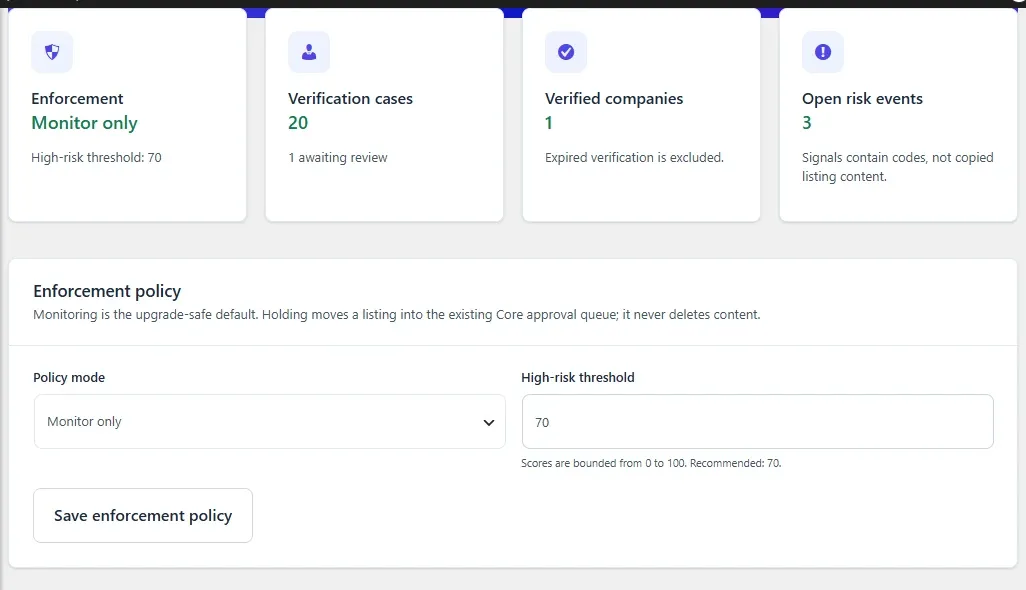
Task: Click the 'Verified companies' card title
Action: [614, 99]
